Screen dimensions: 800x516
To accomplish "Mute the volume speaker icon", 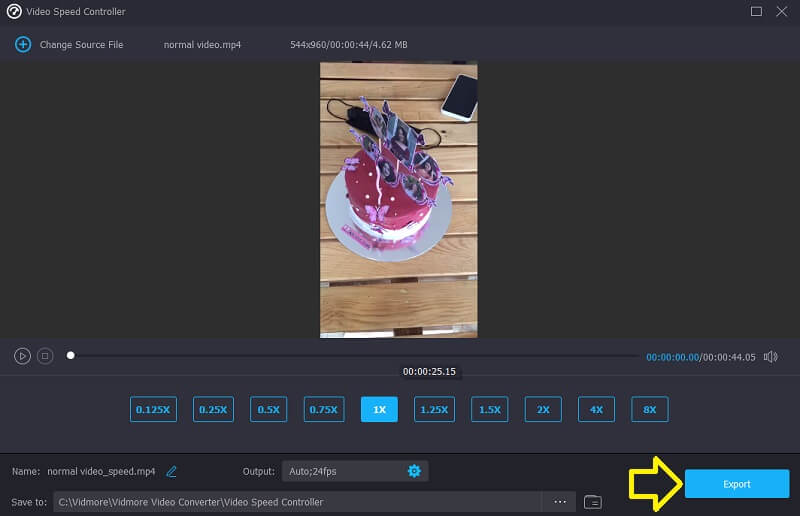I will 770,357.
